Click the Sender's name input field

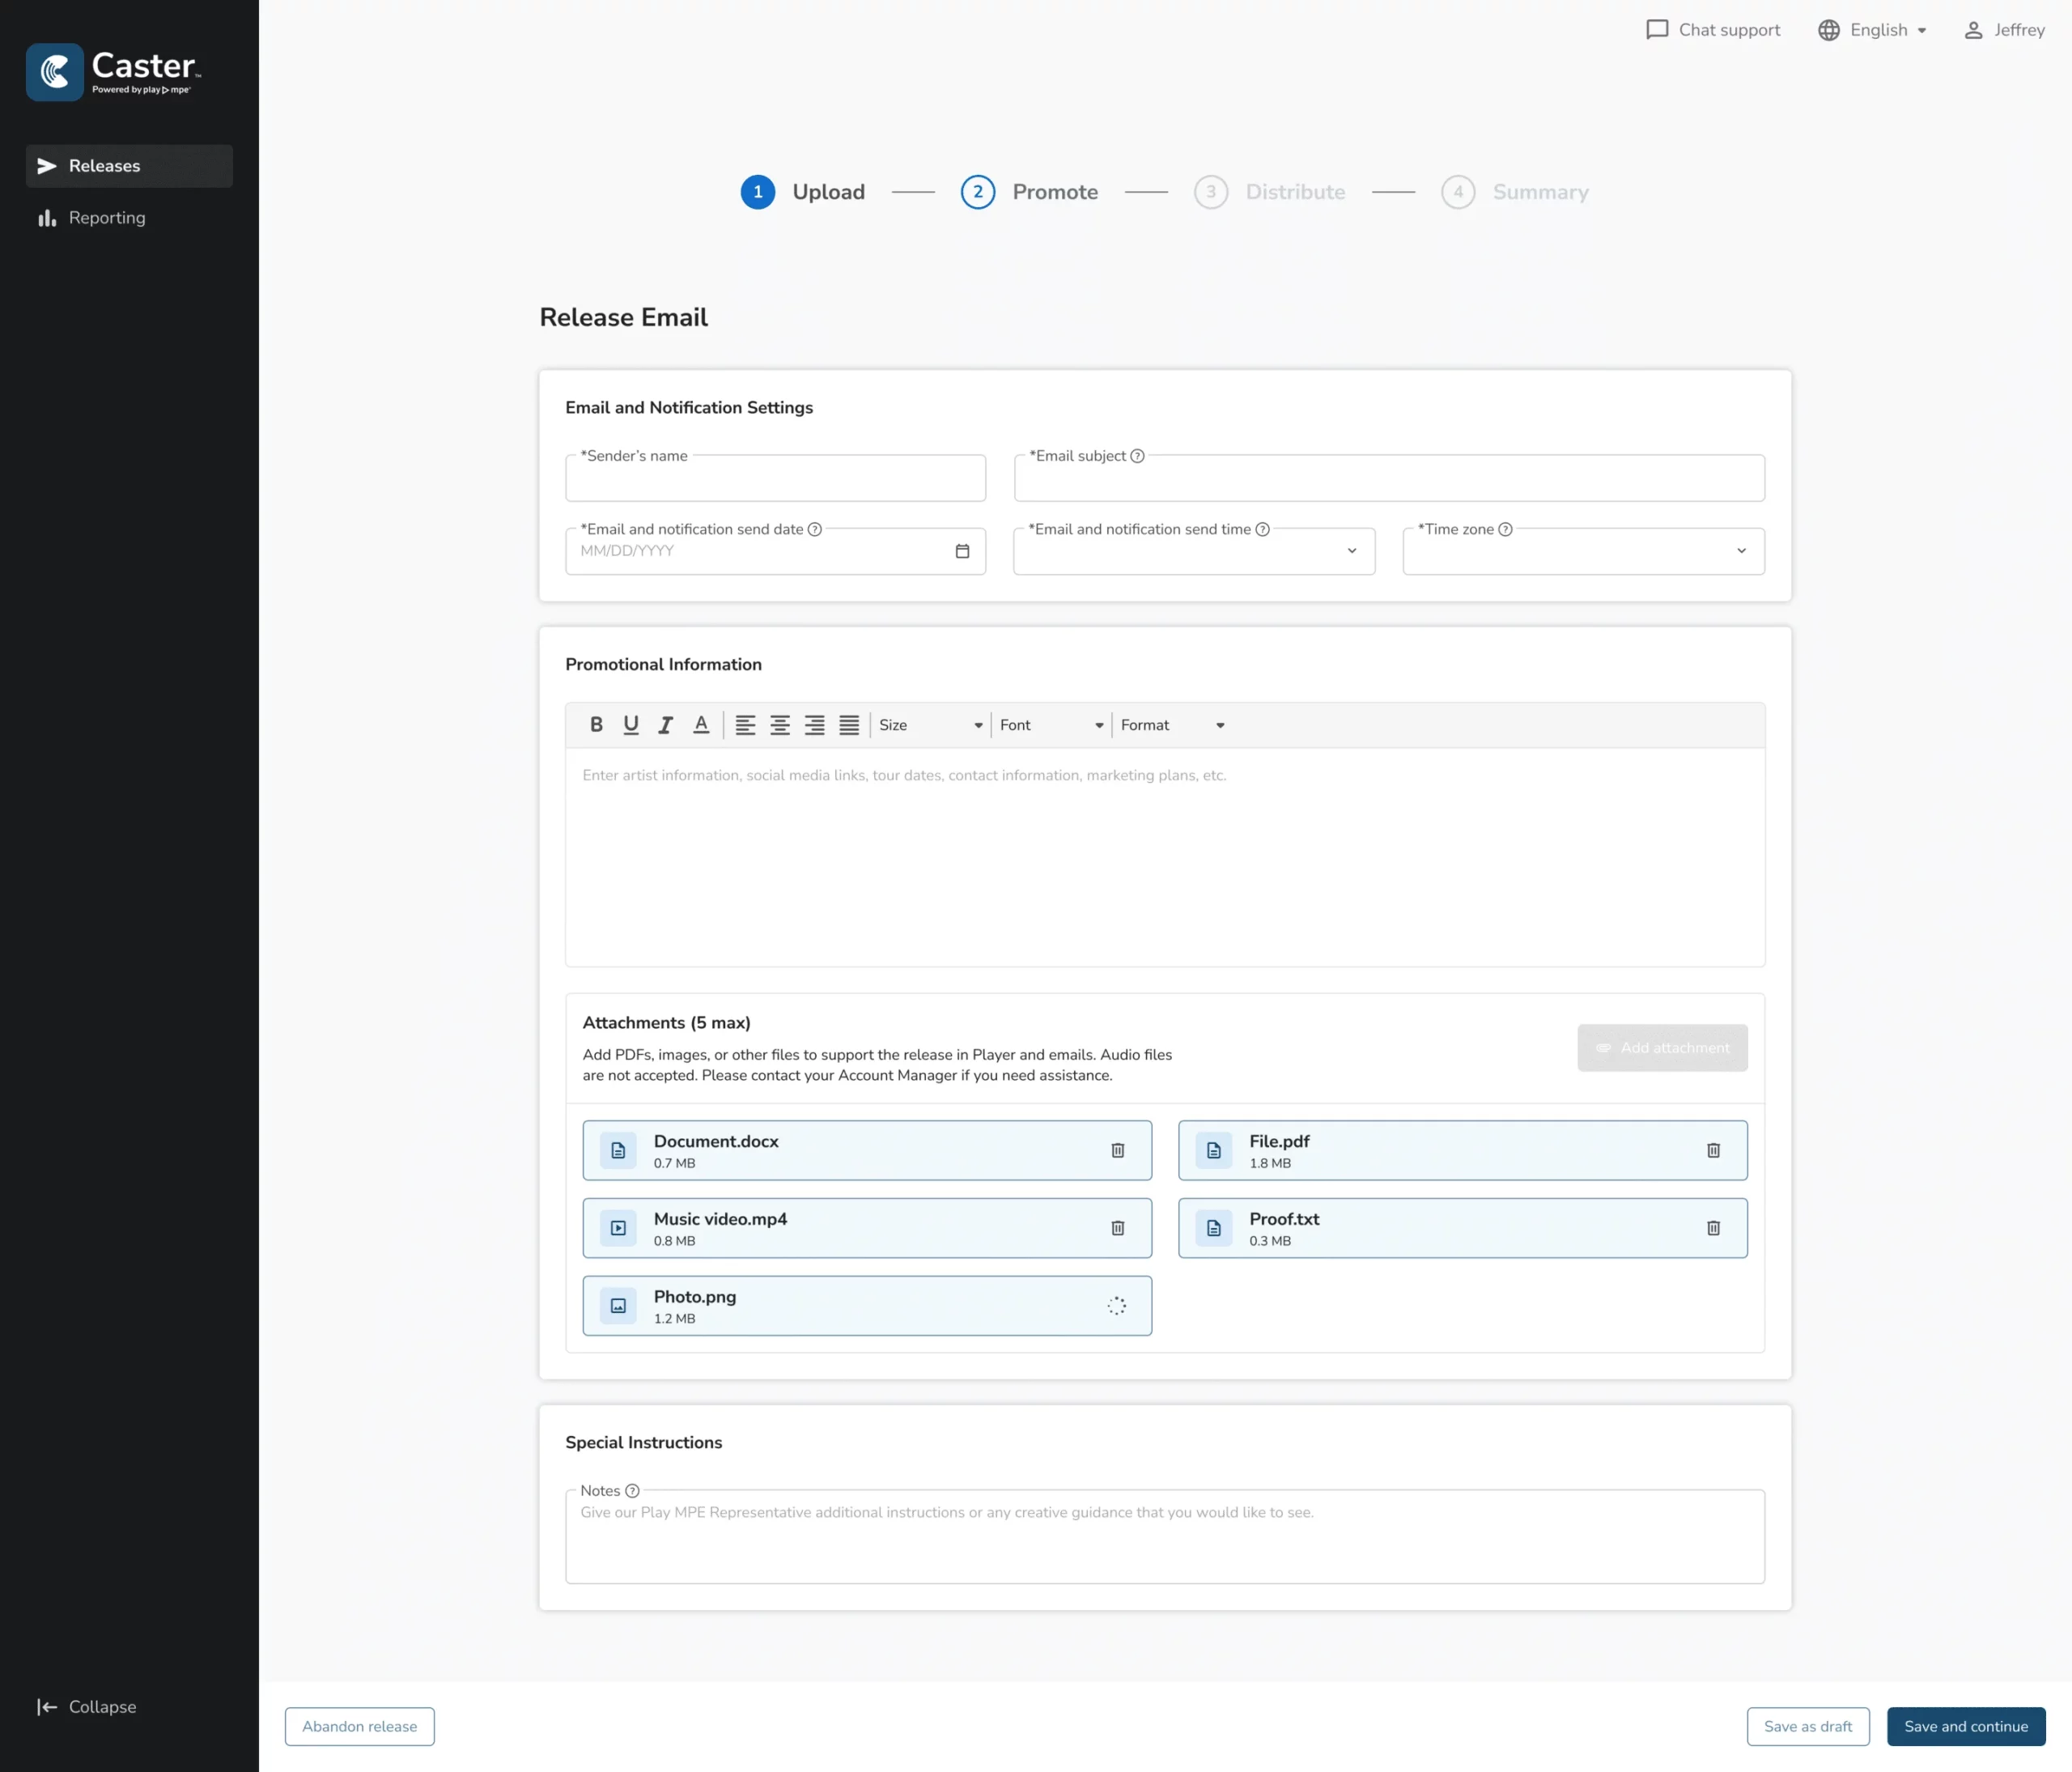(775, 480)
